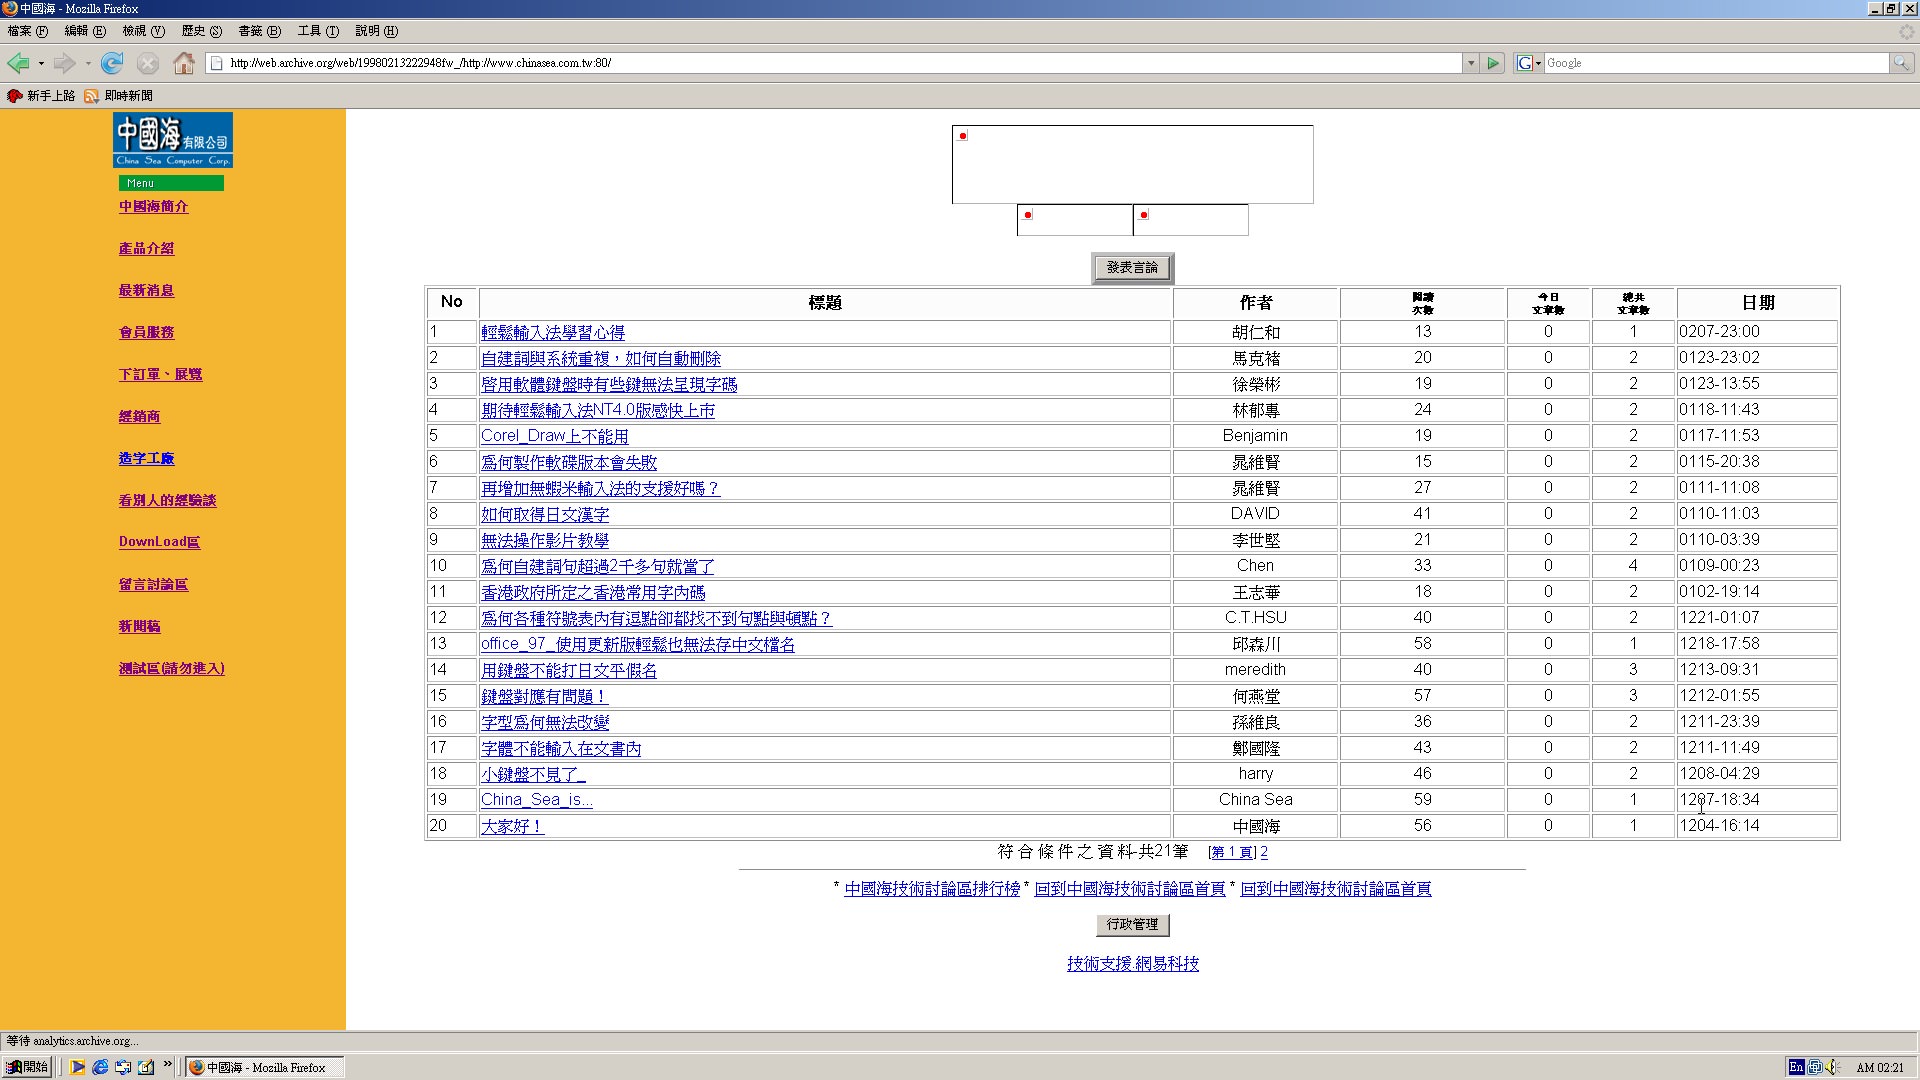The width and height of the screenshot is (1920, 1080).
Task: Click inside the Google search field
Action: pyautogui.click(x=1714, y=63)
